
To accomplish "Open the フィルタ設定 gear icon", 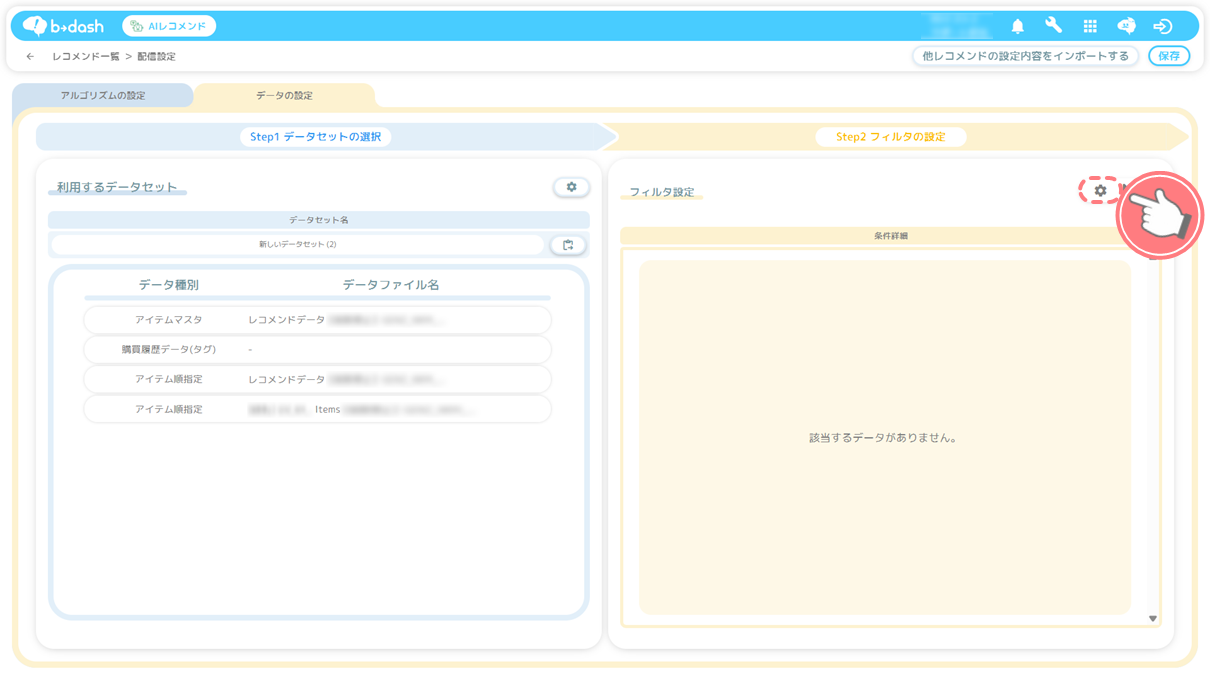I will pyautogui.click(x=1100, y=190).
